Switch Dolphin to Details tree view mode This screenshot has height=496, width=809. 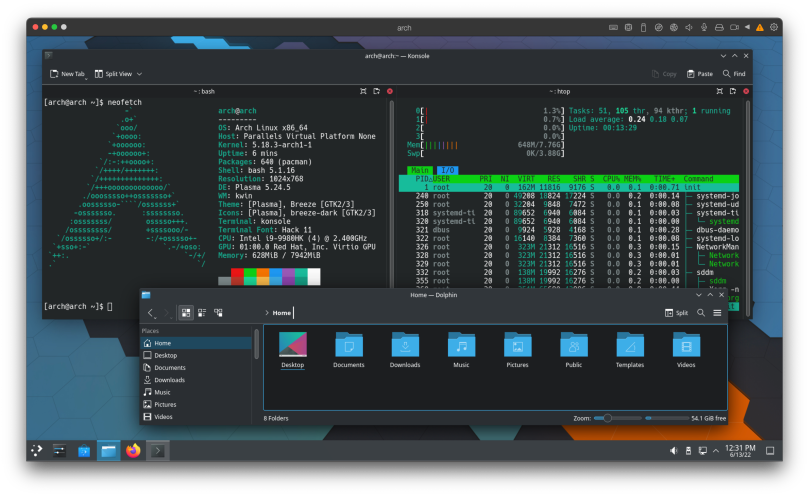(x=219, y=313)
